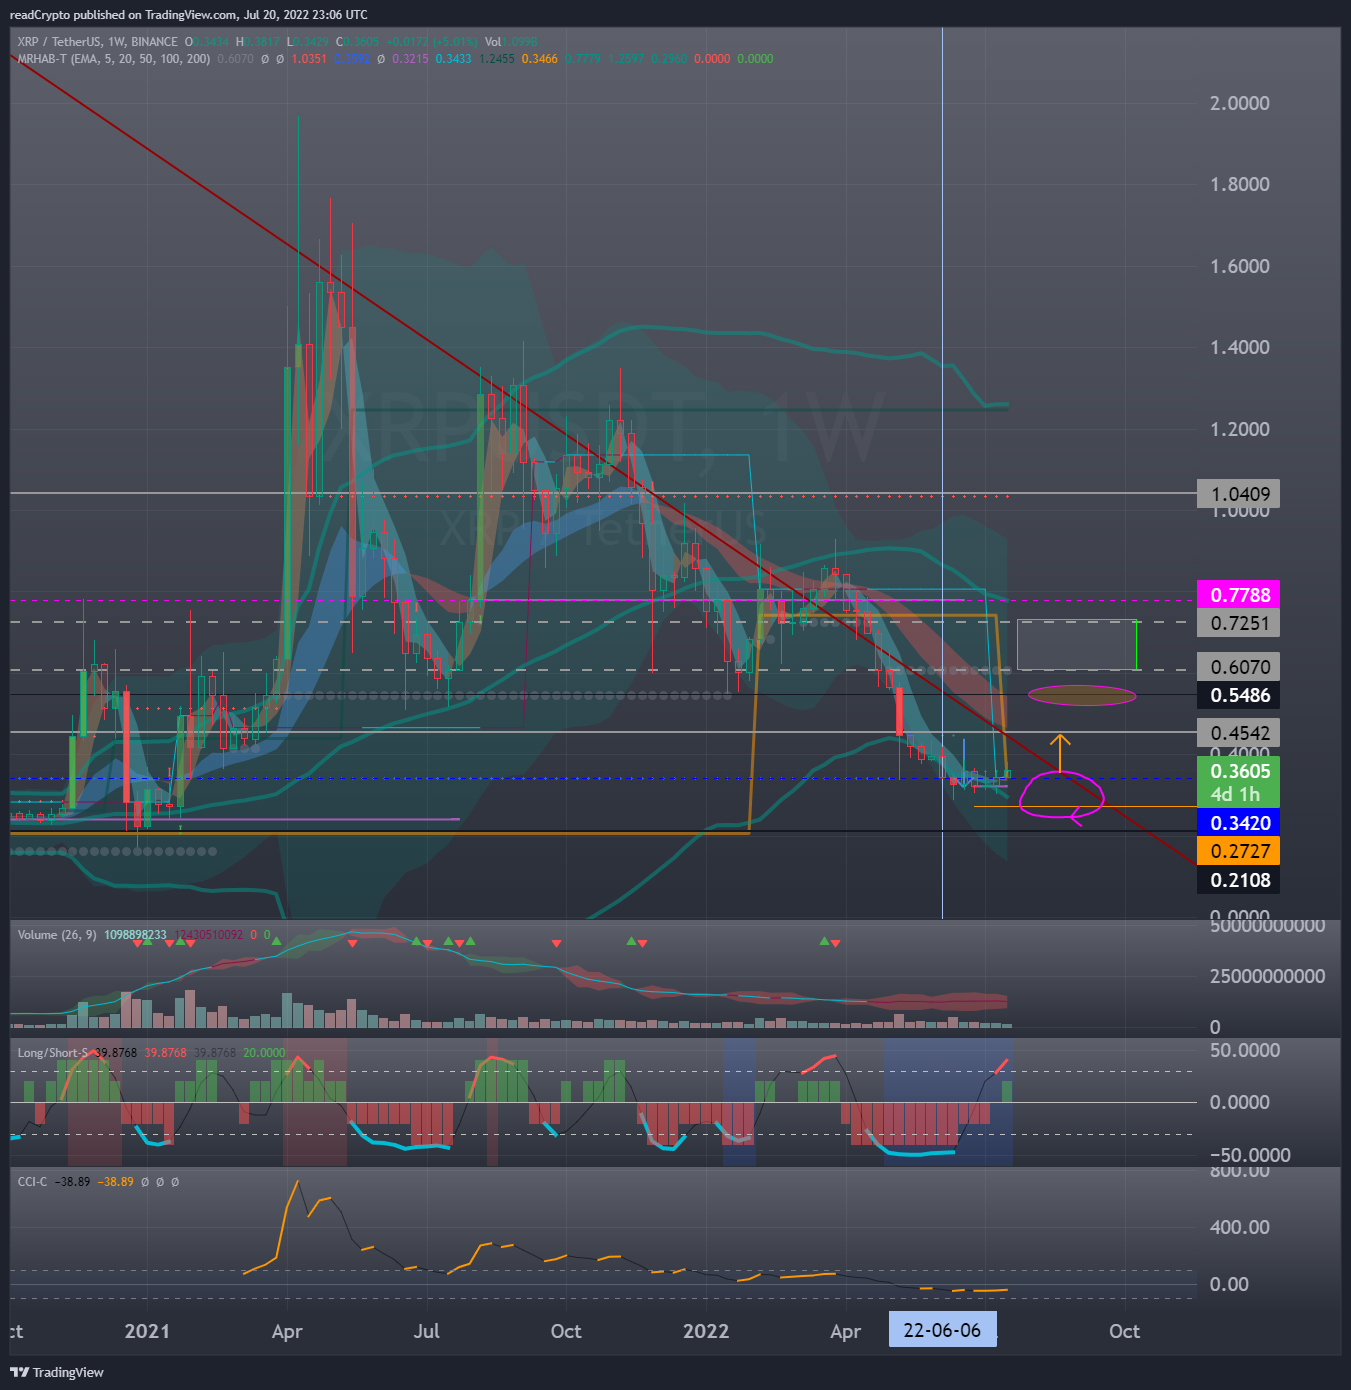Click the red 39.8768 Long/Short value
Screen dimensions: 1351x1390
click(165, 1053)
